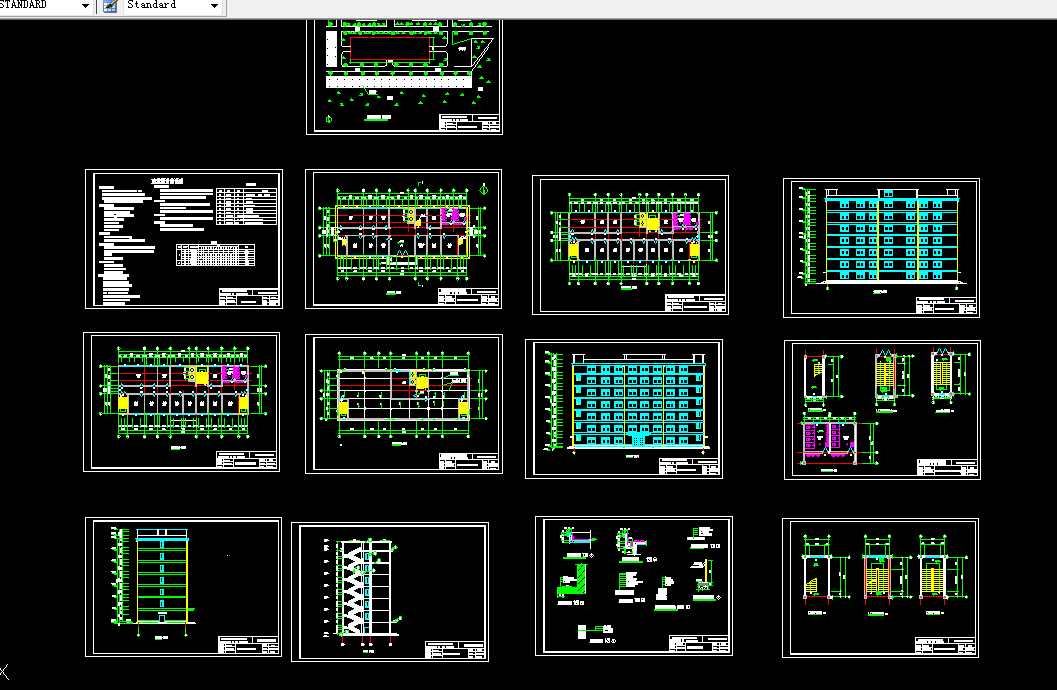The height and width of the screenshot is (690, 1057).
Task: Open the STANDARD style dropdown arrow
Action: (x=85, y=5)
